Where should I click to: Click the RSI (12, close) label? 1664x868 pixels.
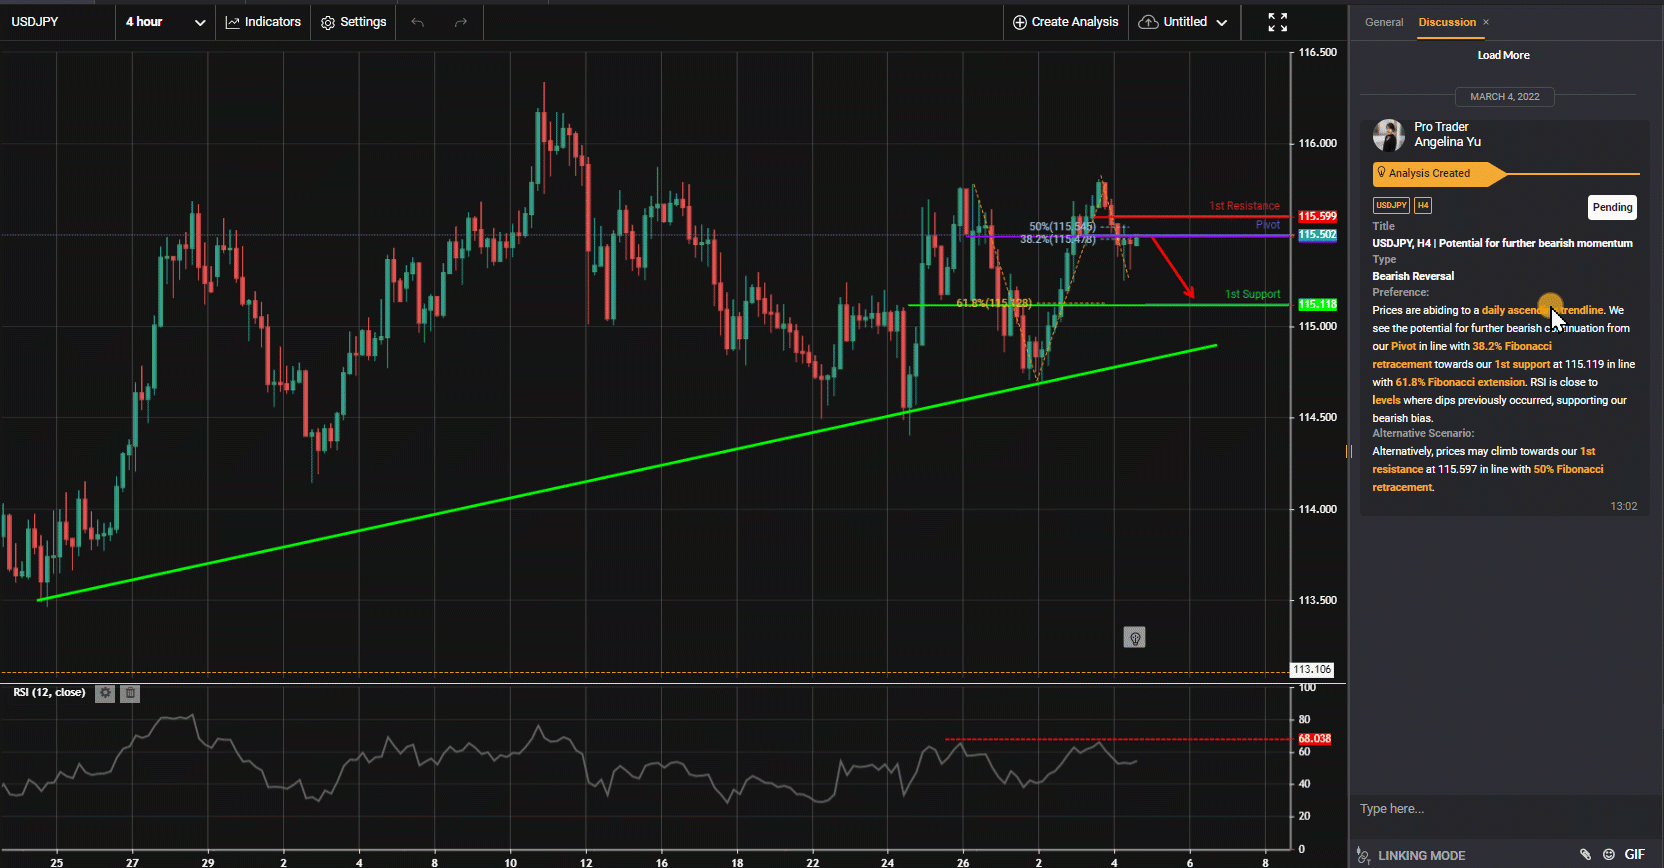tap(49, 692)
